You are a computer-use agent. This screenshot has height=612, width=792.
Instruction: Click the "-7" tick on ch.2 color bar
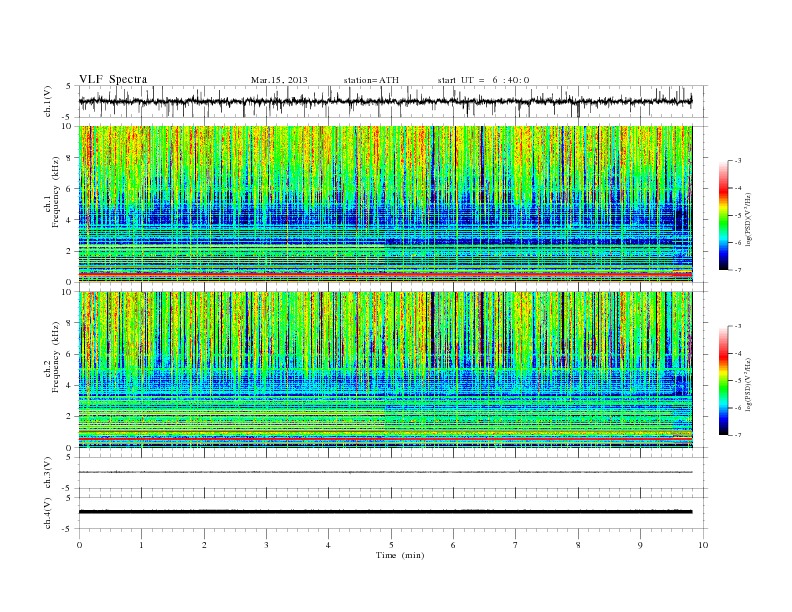[738, 435]
